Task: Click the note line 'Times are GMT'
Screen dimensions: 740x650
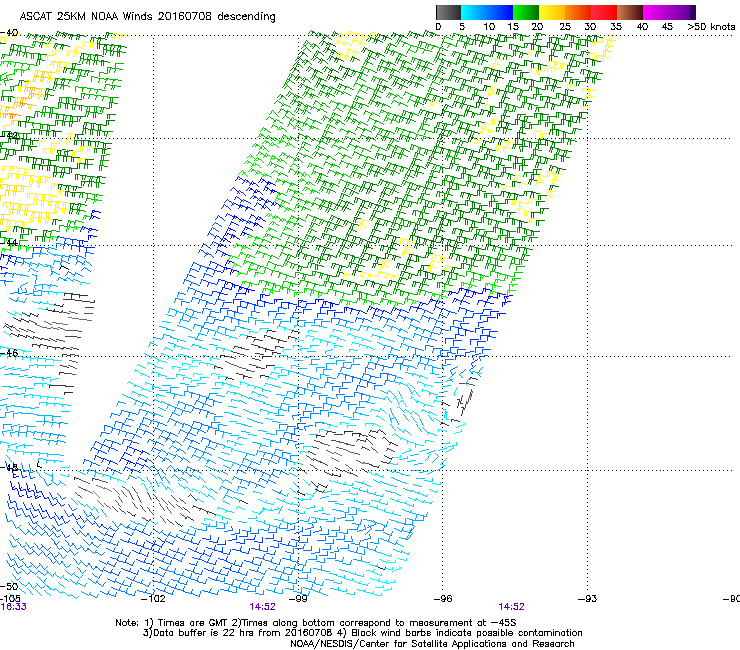Action: coord(195,623)
